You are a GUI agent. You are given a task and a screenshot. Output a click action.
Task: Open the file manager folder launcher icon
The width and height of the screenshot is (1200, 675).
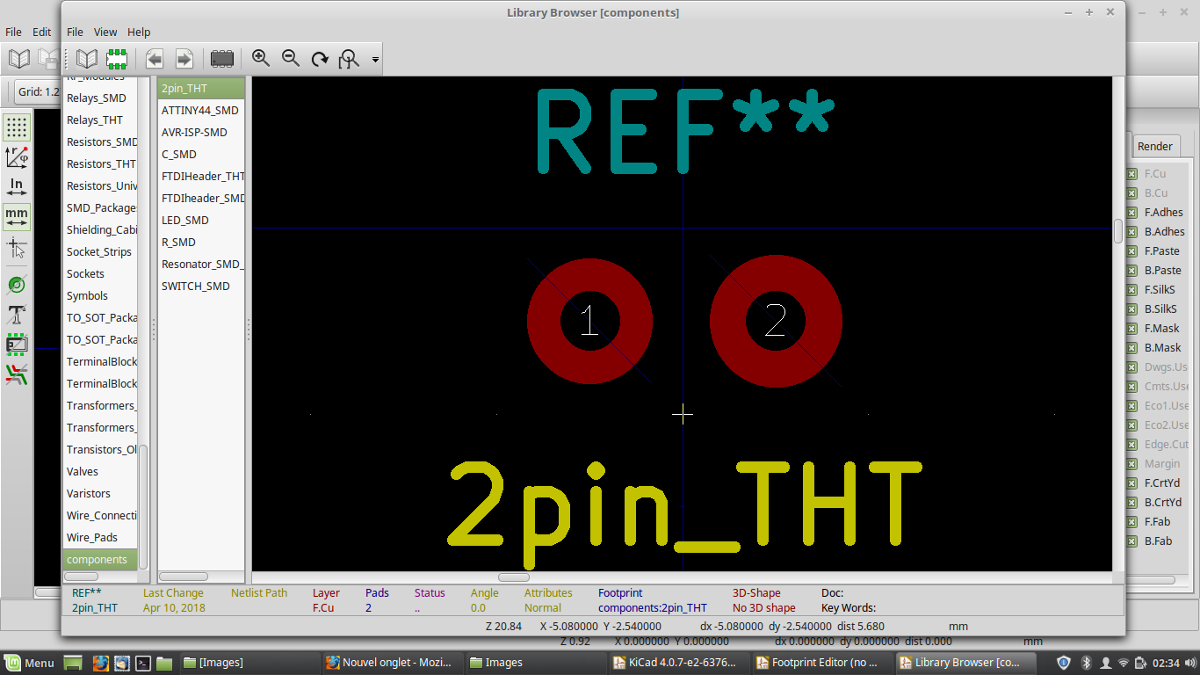point(164,662)
